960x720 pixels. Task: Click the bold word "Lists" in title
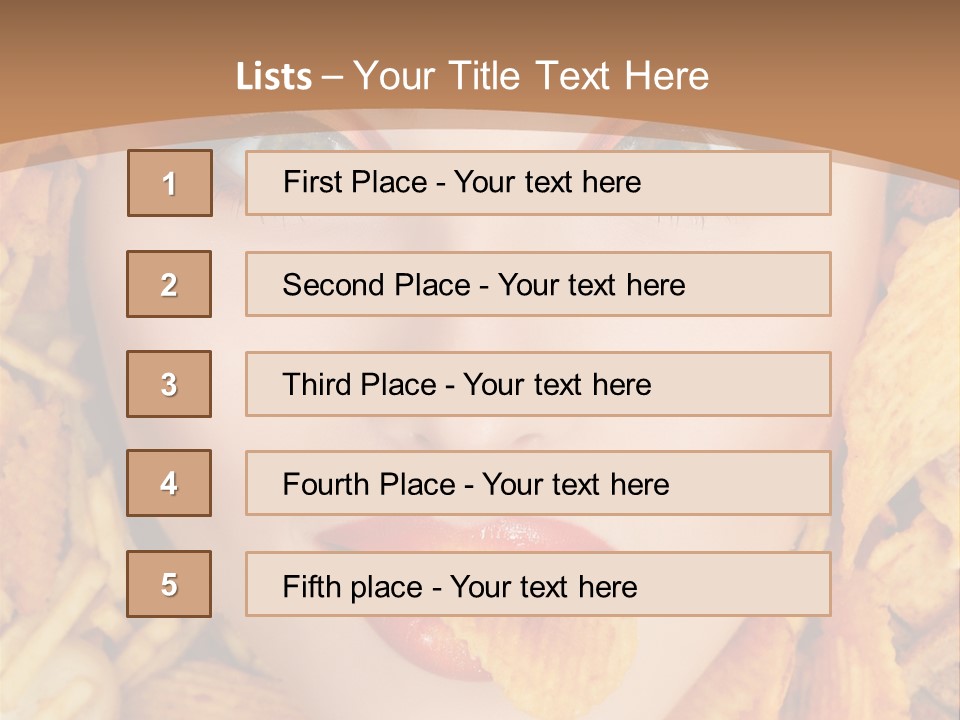[273, 77]
